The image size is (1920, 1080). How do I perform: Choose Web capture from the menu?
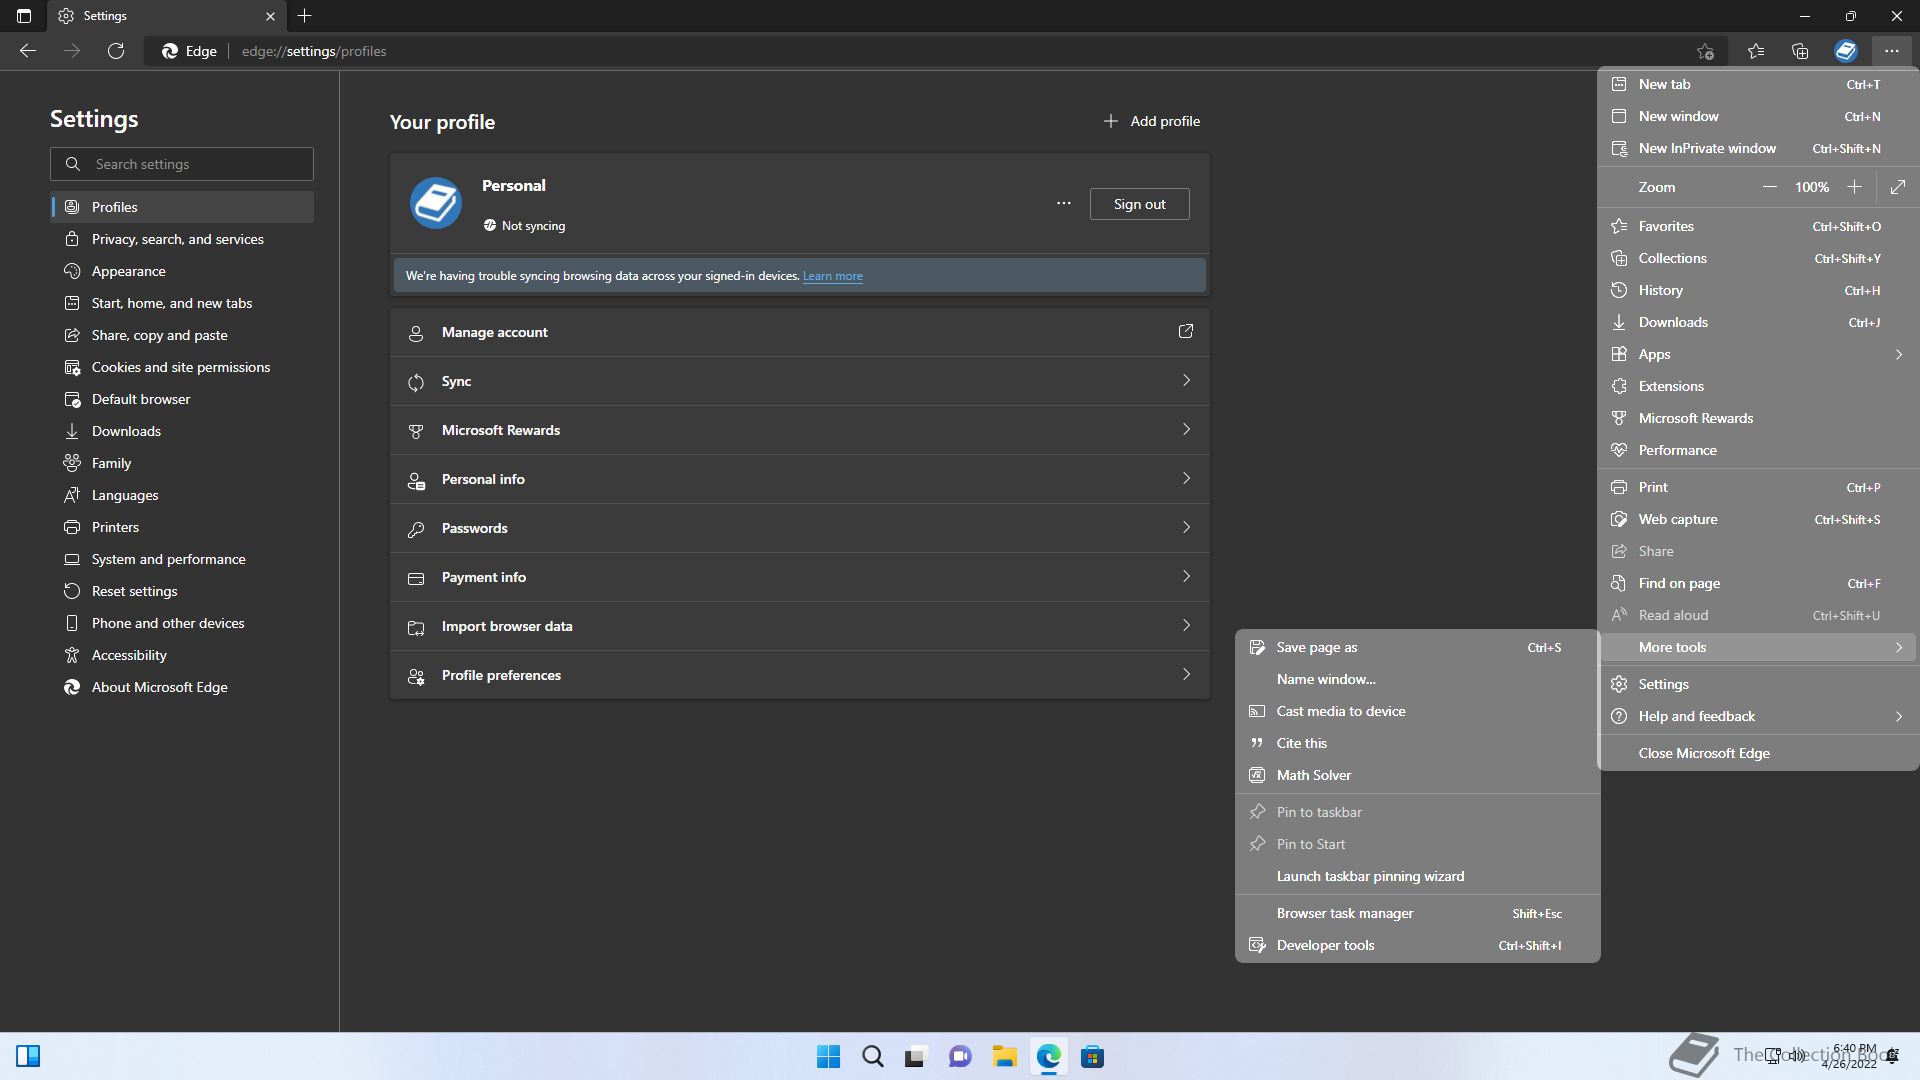[1758, 519]
